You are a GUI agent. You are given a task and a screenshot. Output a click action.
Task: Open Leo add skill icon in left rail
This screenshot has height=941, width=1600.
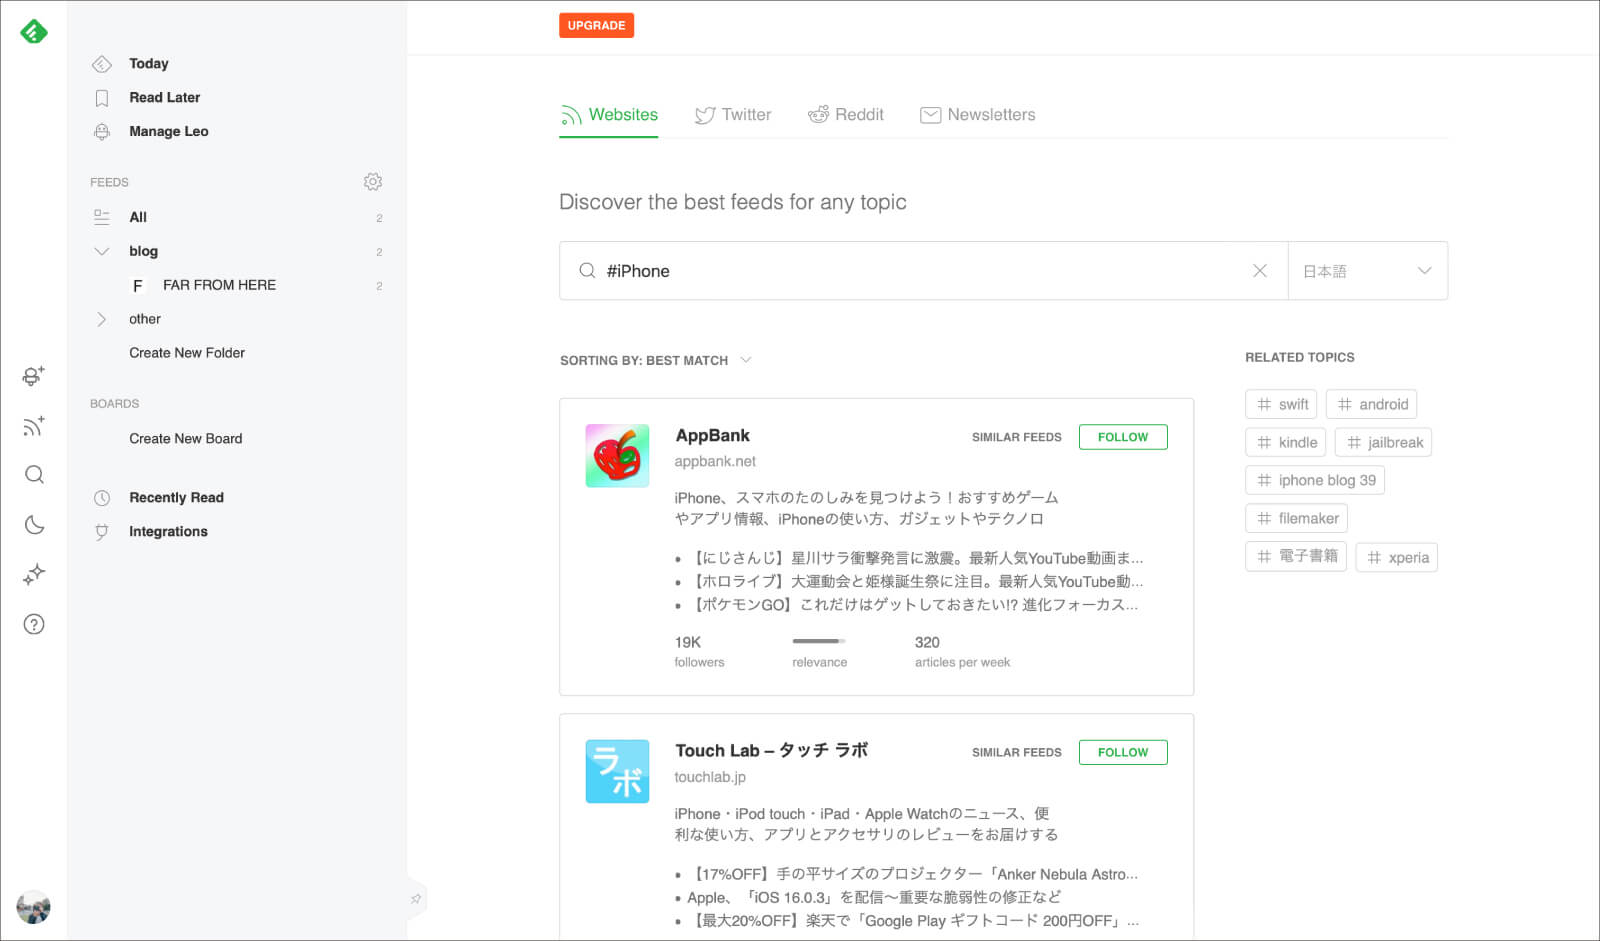pyautogui.click(x=34, y=376)
